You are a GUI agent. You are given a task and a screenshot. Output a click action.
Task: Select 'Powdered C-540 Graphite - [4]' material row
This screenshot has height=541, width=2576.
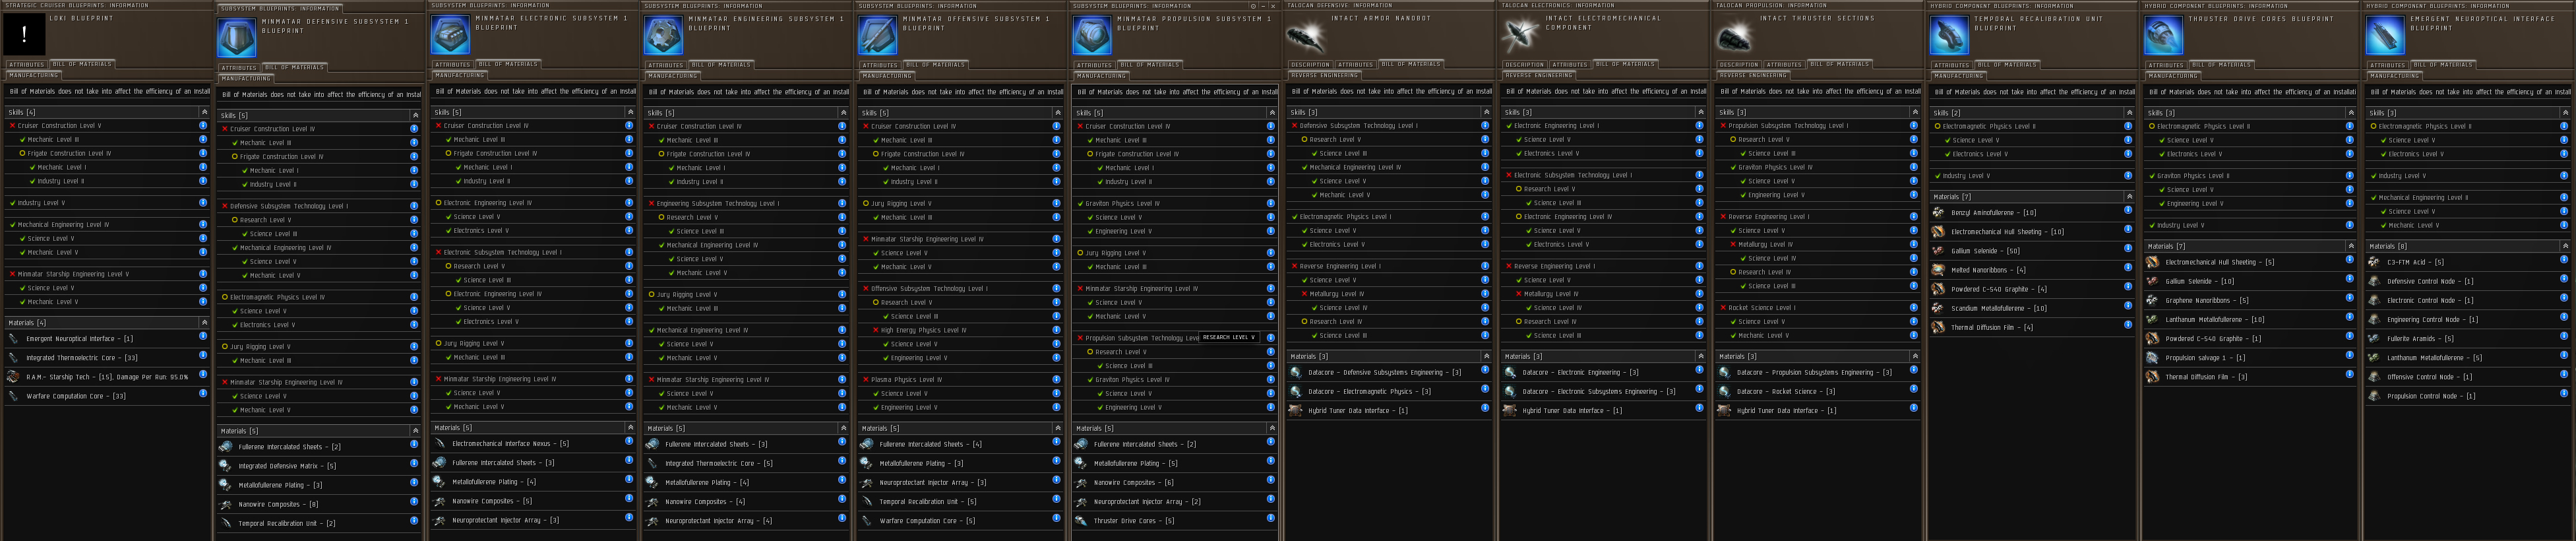2032,289
